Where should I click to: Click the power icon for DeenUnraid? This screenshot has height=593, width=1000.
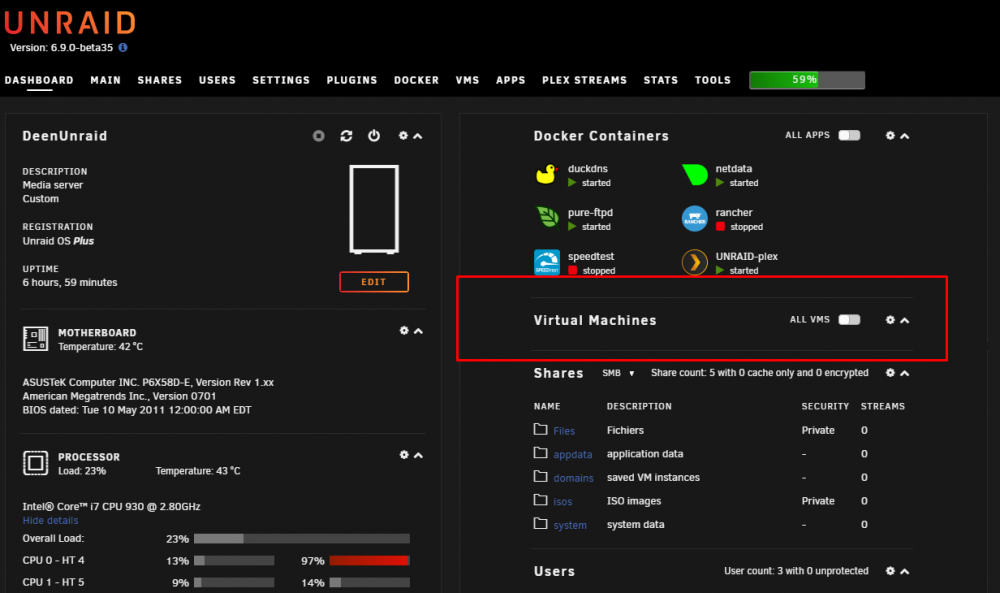click(x=374, y=135)
